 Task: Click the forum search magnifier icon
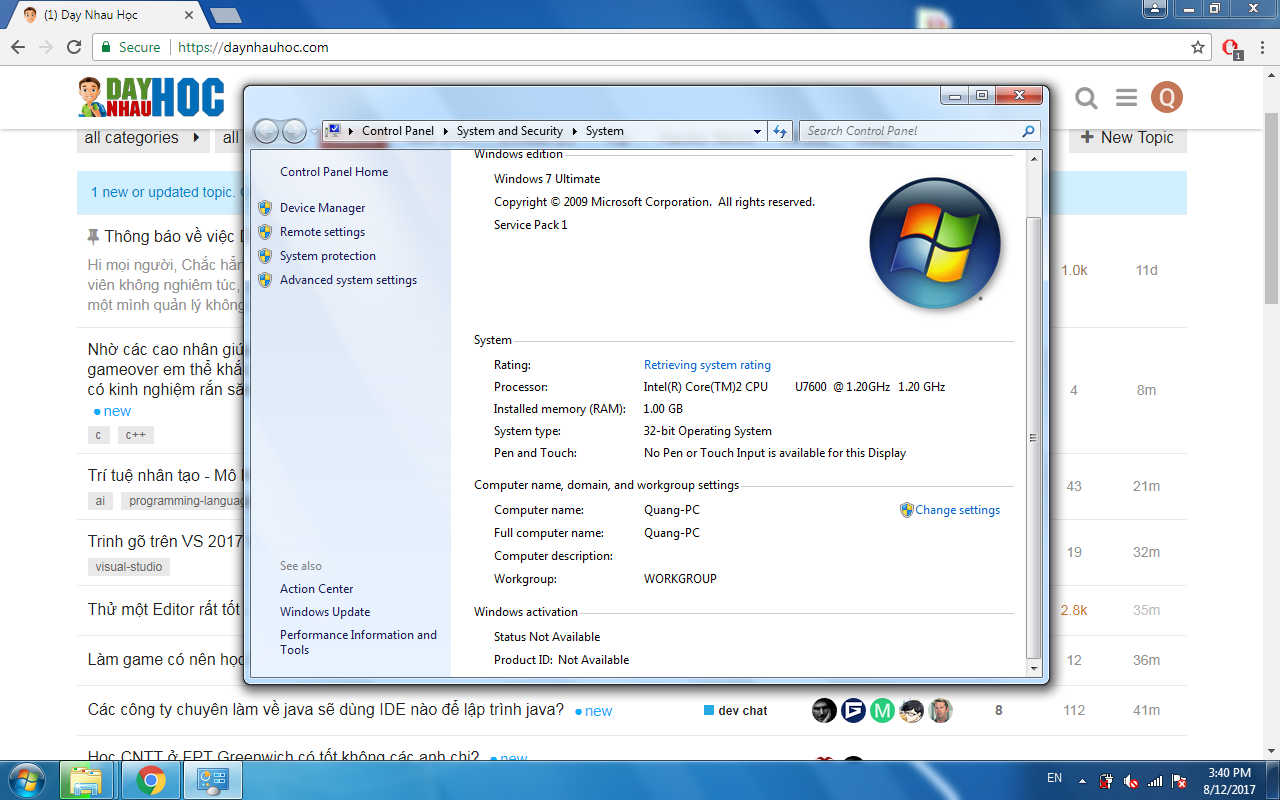[1086, 98]
